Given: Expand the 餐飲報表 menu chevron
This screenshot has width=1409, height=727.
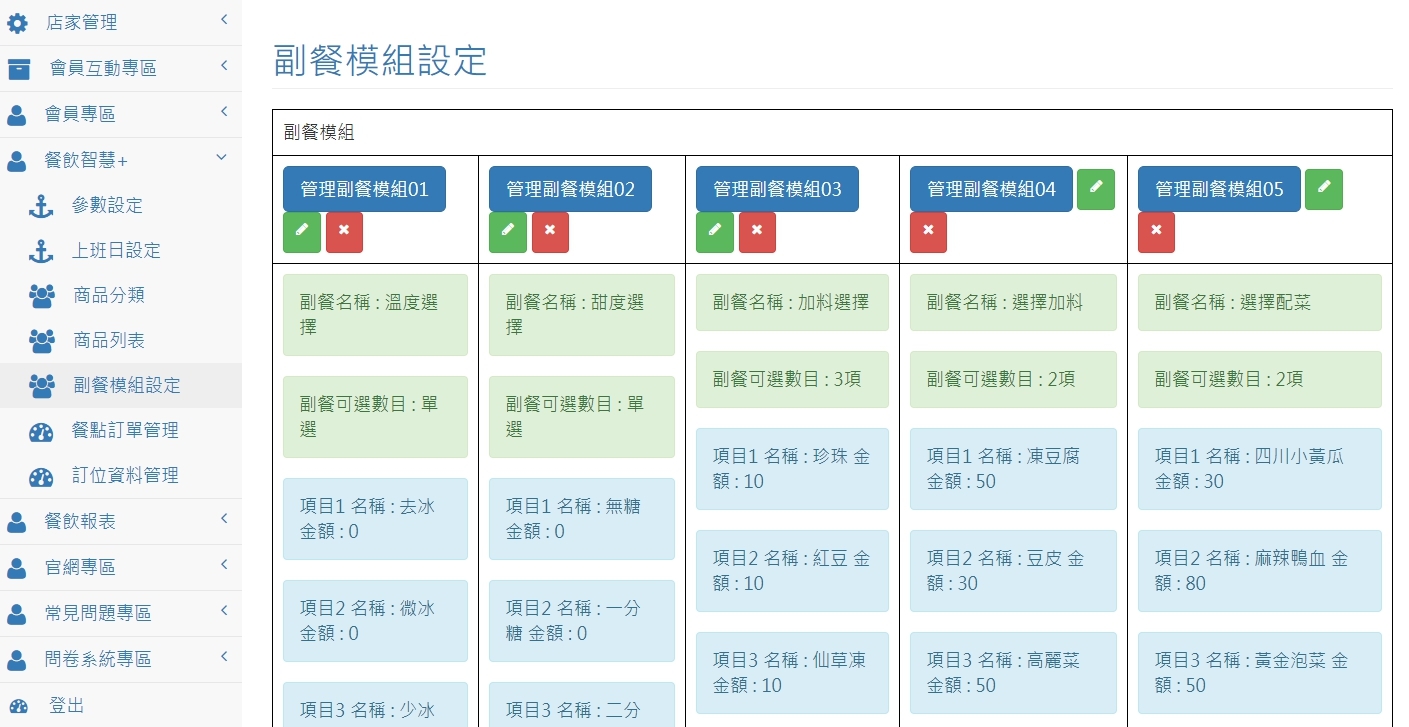Looking at the screenshot, I should 223,519.
